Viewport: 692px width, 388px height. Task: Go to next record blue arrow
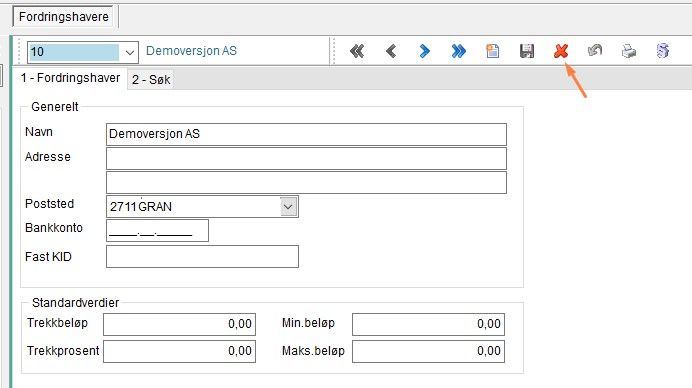click(425, 51)
